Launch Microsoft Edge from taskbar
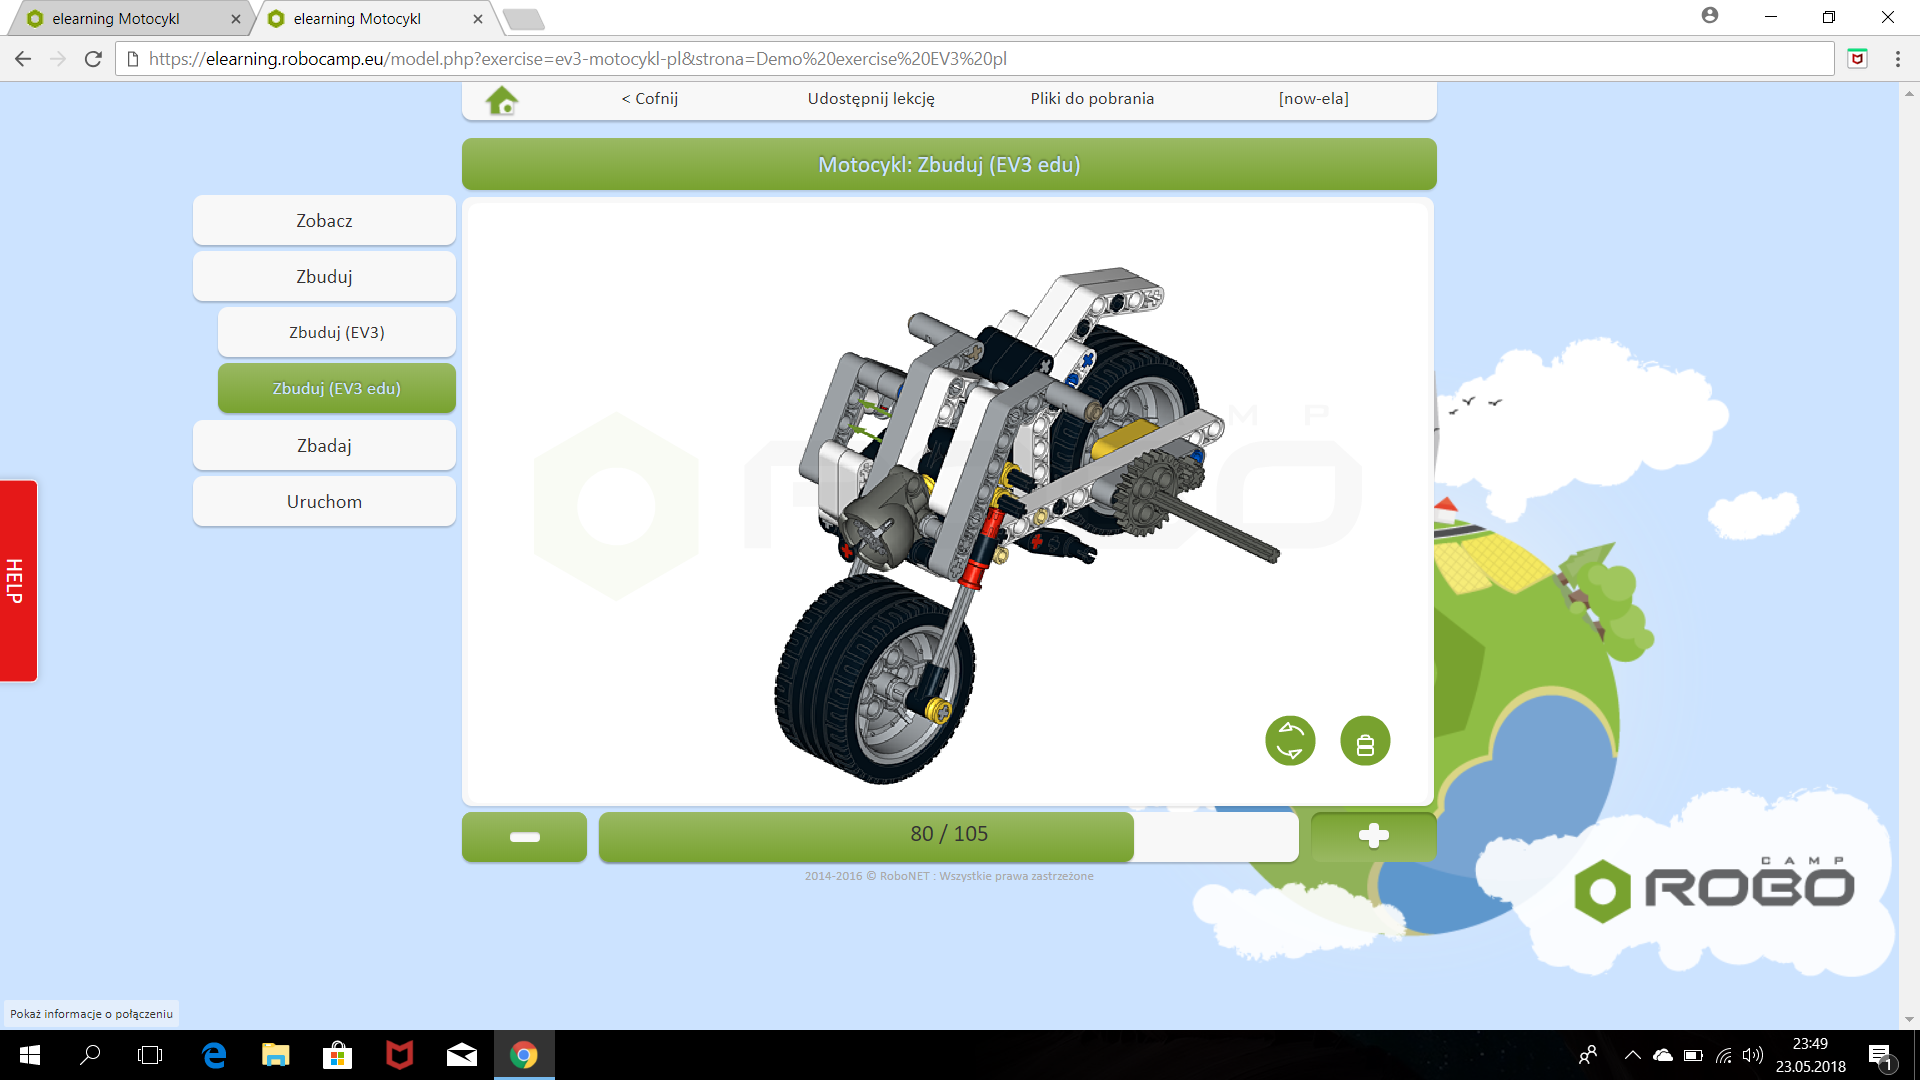Screen dimensions: 1920x1080 (214, 1055)
